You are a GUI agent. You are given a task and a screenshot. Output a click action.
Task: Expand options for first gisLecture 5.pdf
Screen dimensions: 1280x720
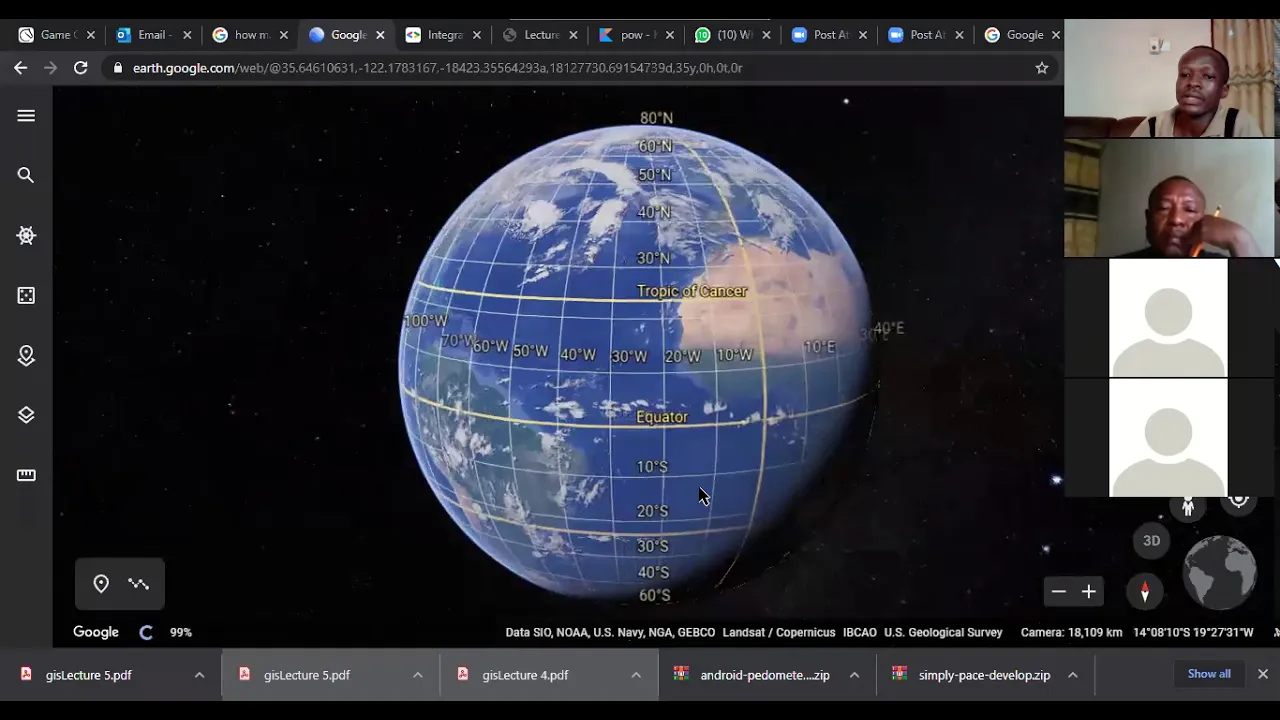coord(199,675)
